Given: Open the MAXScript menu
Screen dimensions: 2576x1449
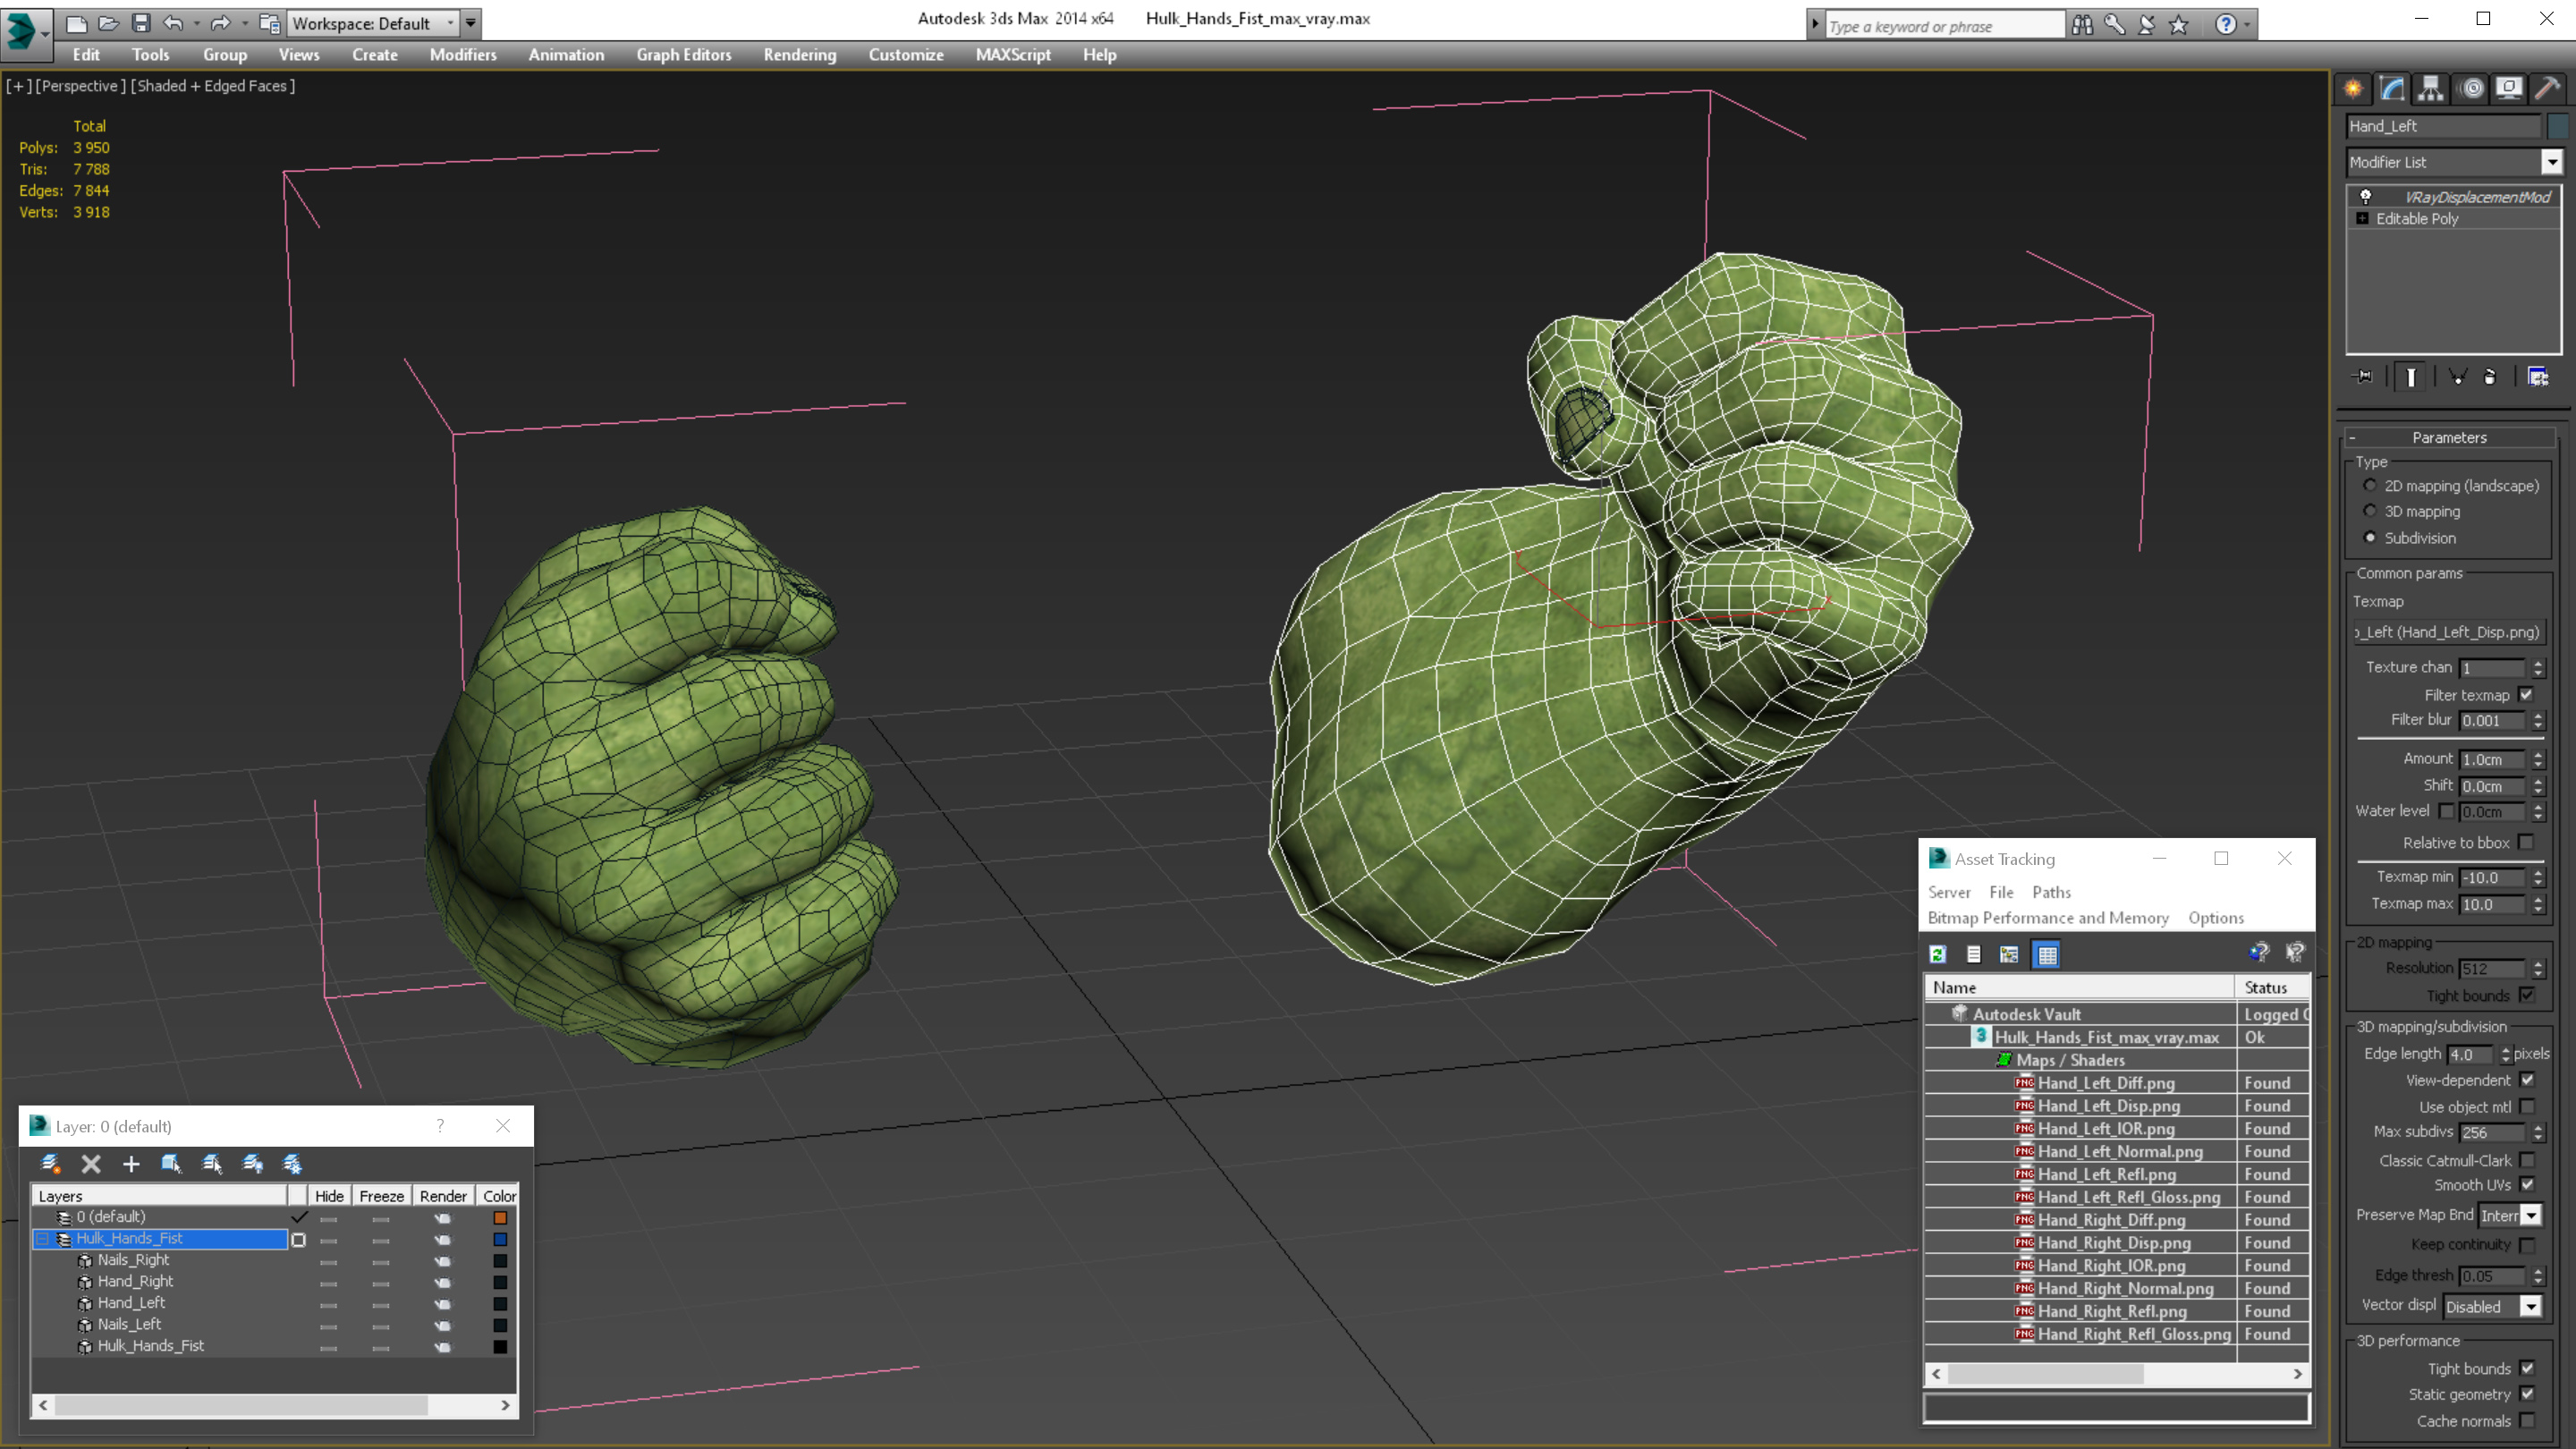Looking at the screenshot, I should (1013, 55).
